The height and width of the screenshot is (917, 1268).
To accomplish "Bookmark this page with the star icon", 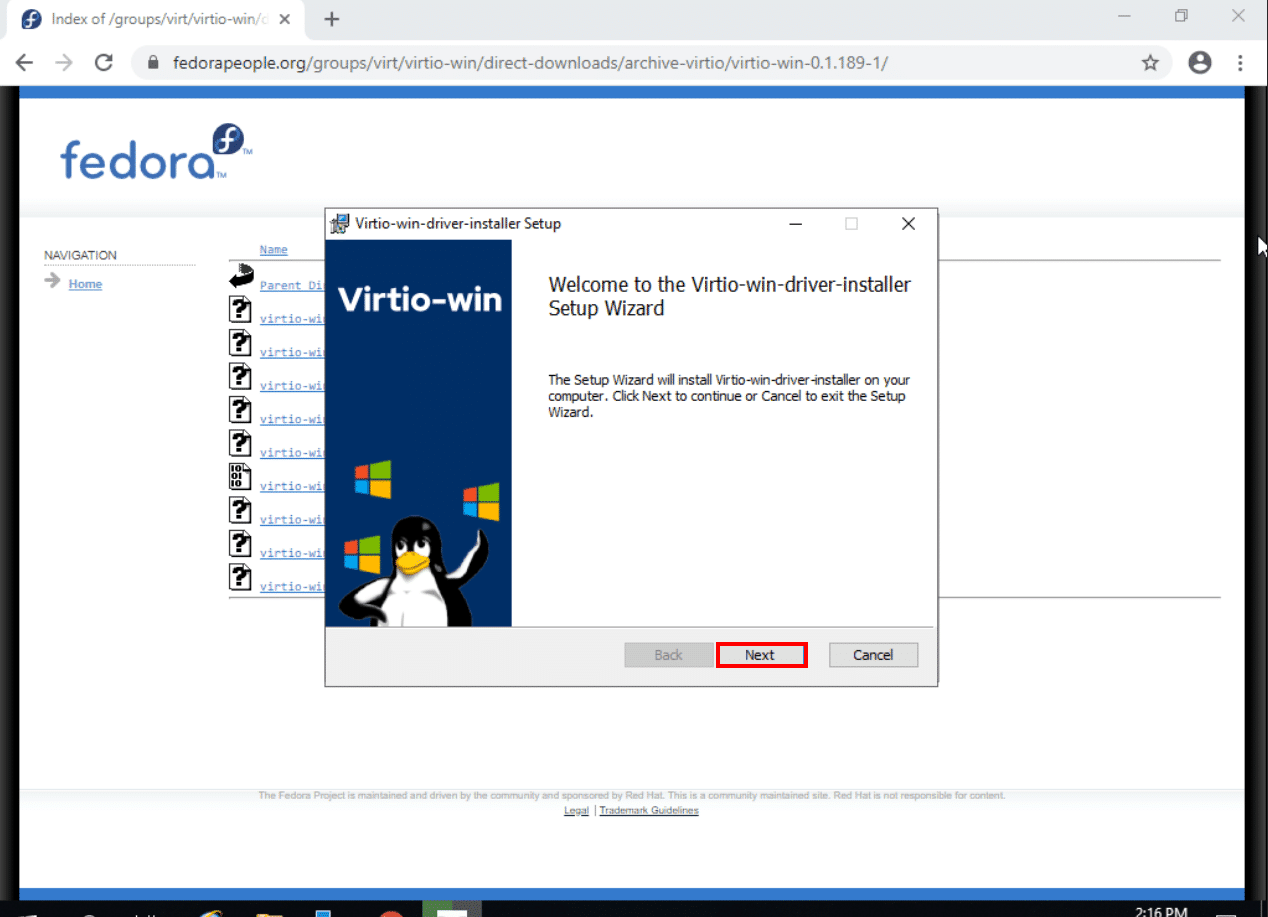I will [1150, 63].
